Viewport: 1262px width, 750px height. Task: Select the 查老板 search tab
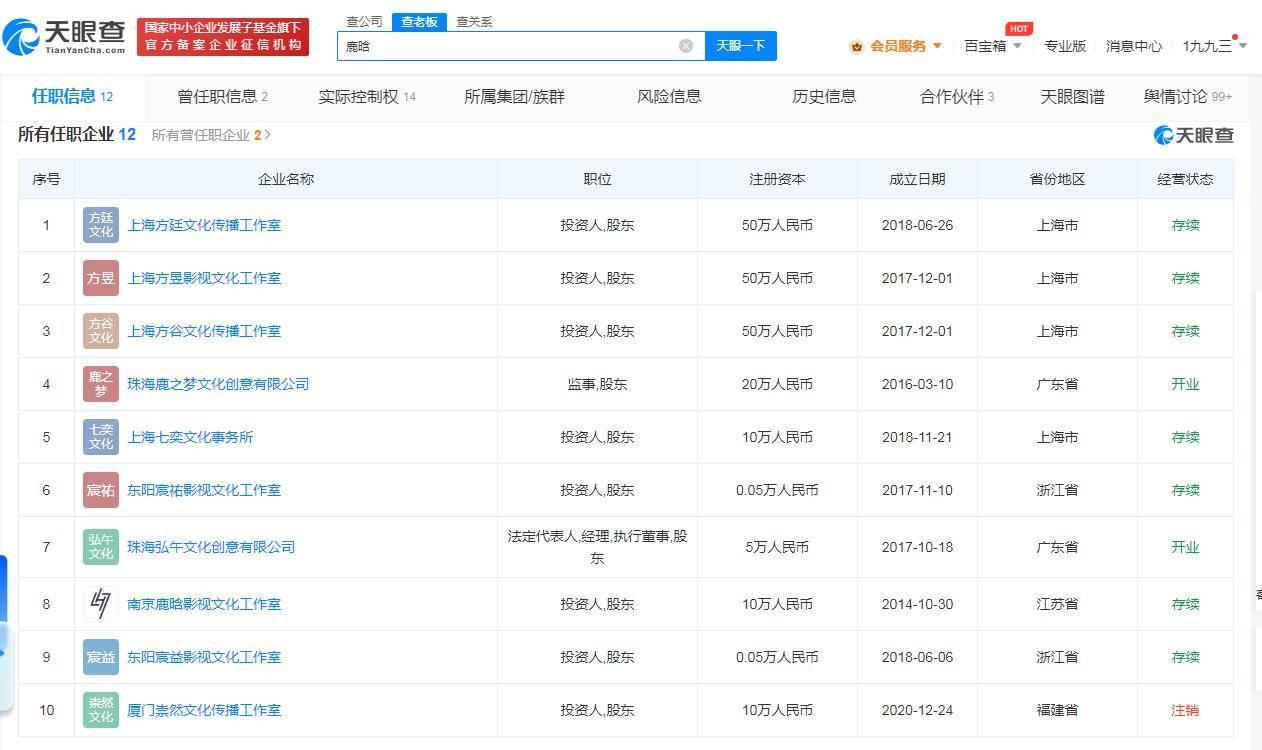419,21
